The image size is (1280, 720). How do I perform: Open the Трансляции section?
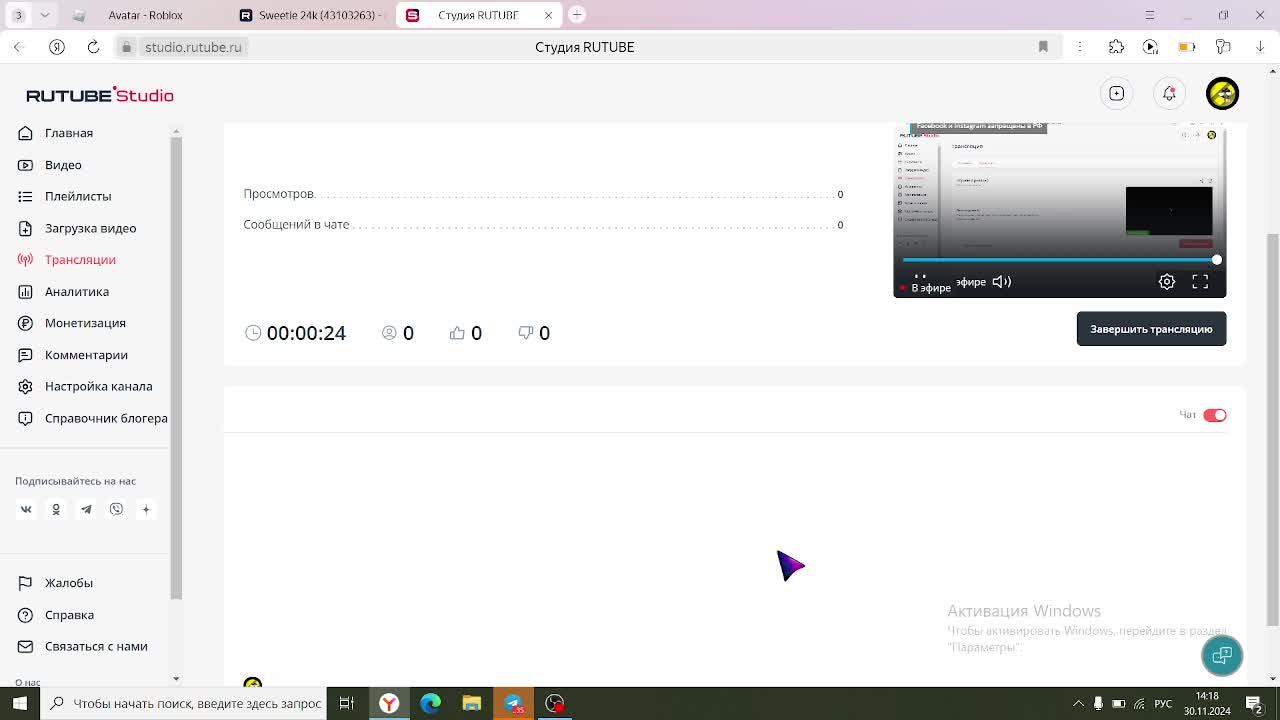[x=80, y=260]
